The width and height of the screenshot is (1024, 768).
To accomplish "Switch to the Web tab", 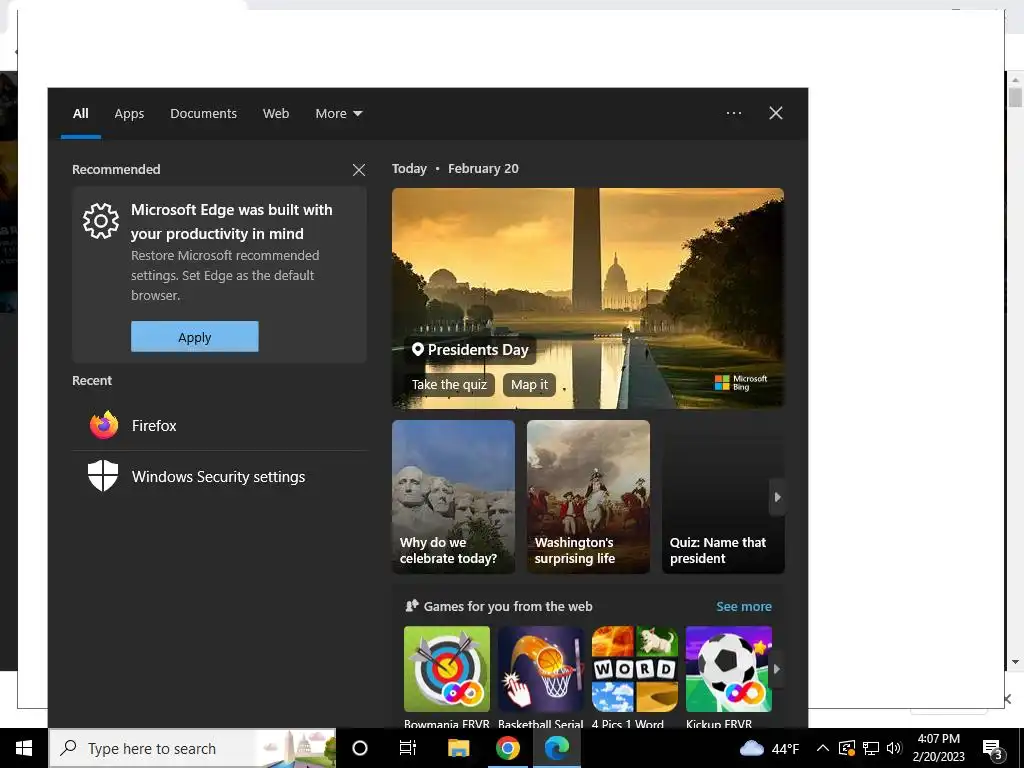I will pos(276,113).
